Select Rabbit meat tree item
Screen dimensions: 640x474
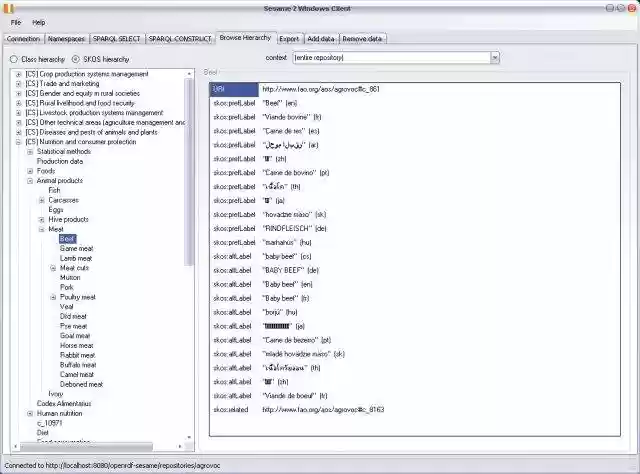(x=78, y=355)
